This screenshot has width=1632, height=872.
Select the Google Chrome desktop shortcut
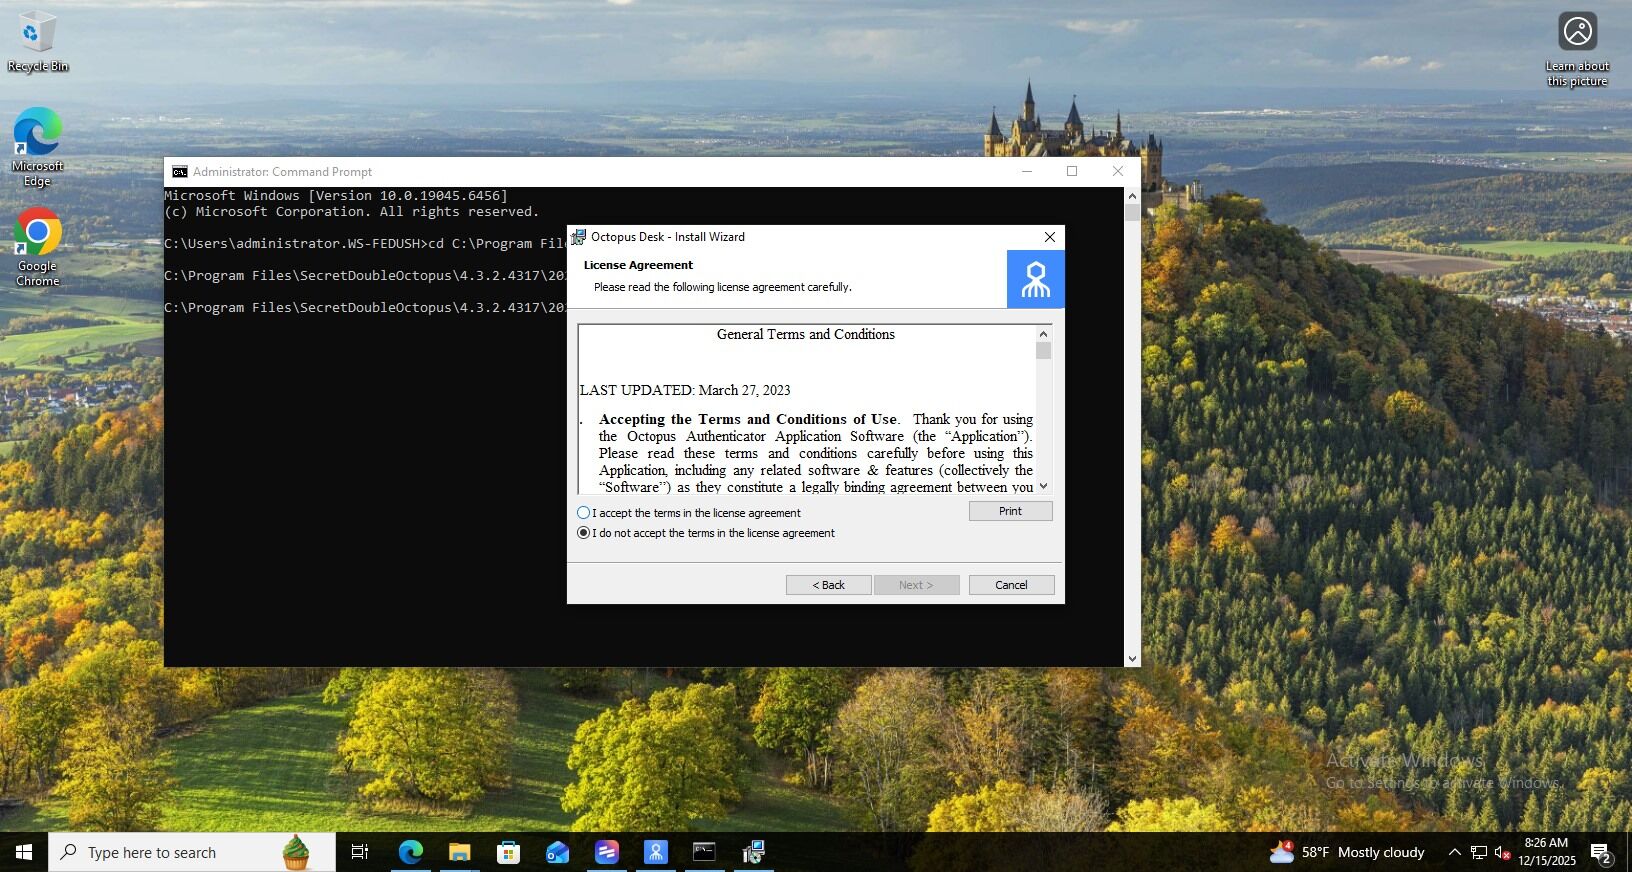tap(38, 247)
